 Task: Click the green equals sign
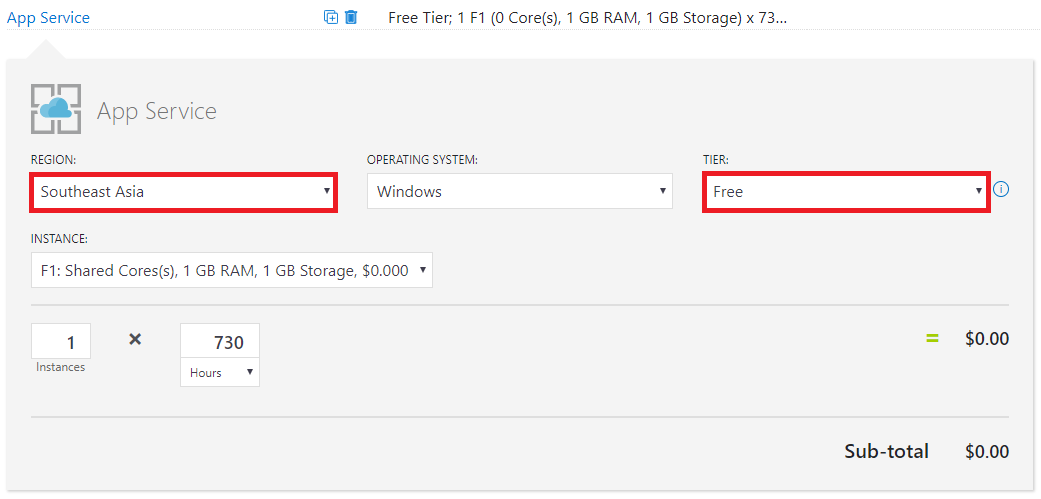pyautogui.click(x=933, y=338)
